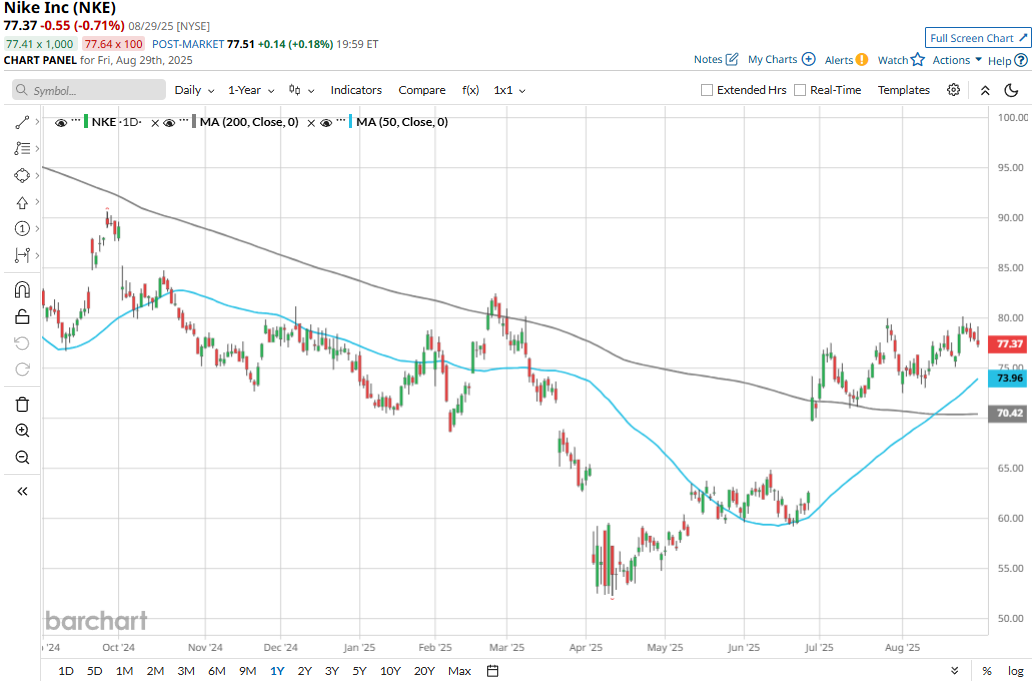The height and width of the screenshot is (681, 1032).
Task: Collapse the drawing tools sidebar
Action: 22,492
